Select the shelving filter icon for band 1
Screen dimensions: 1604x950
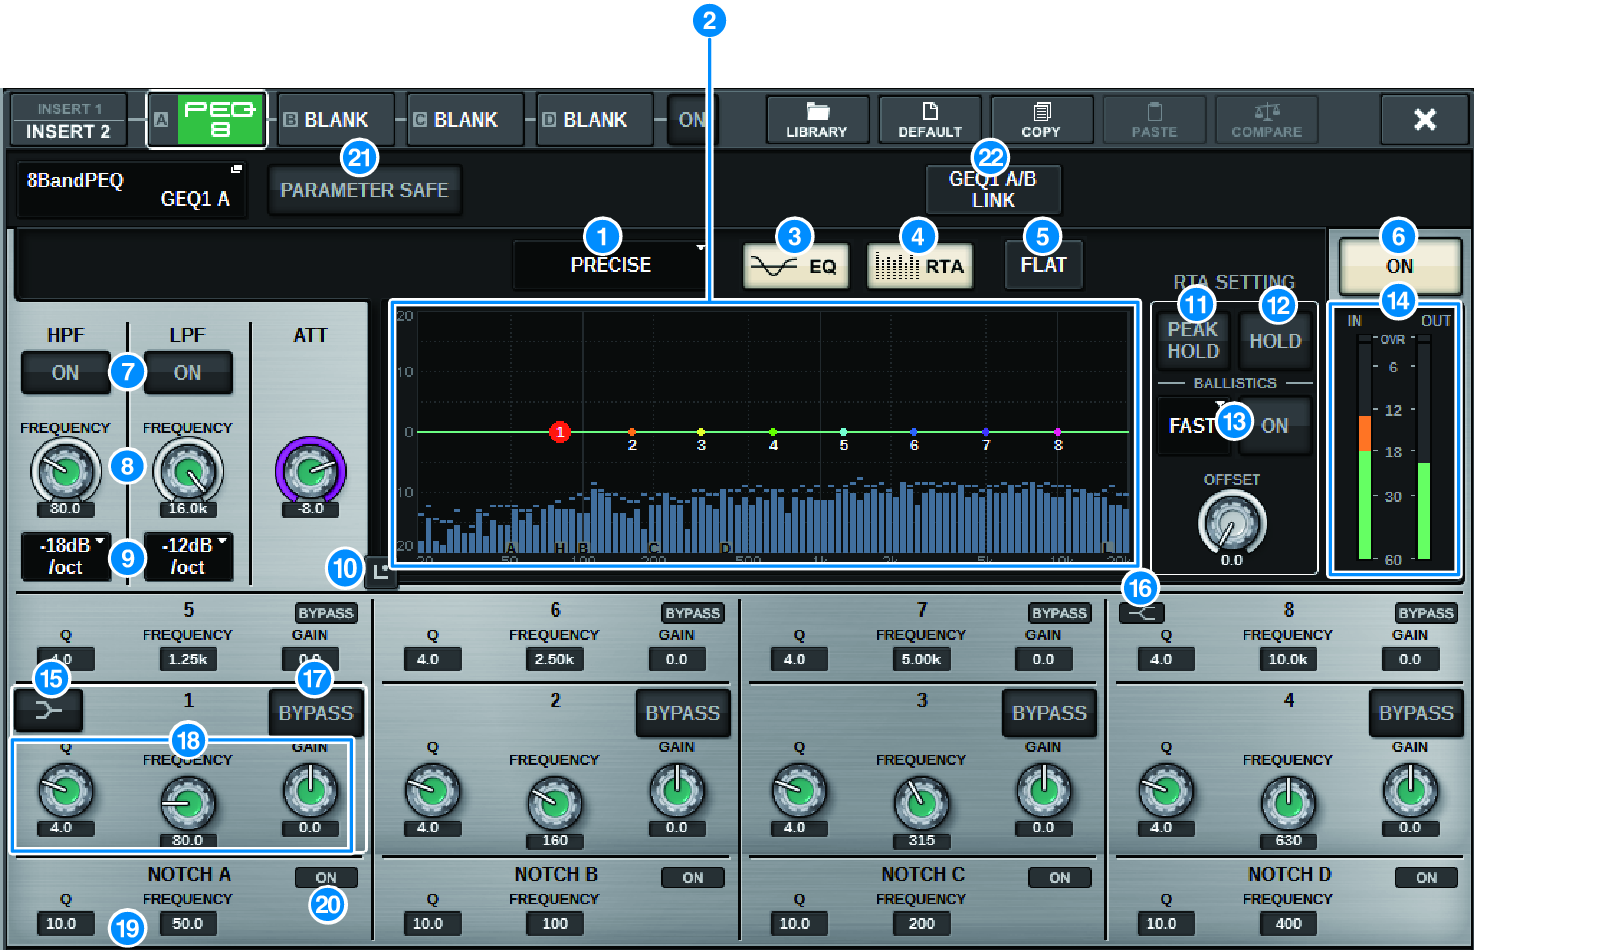48,712
